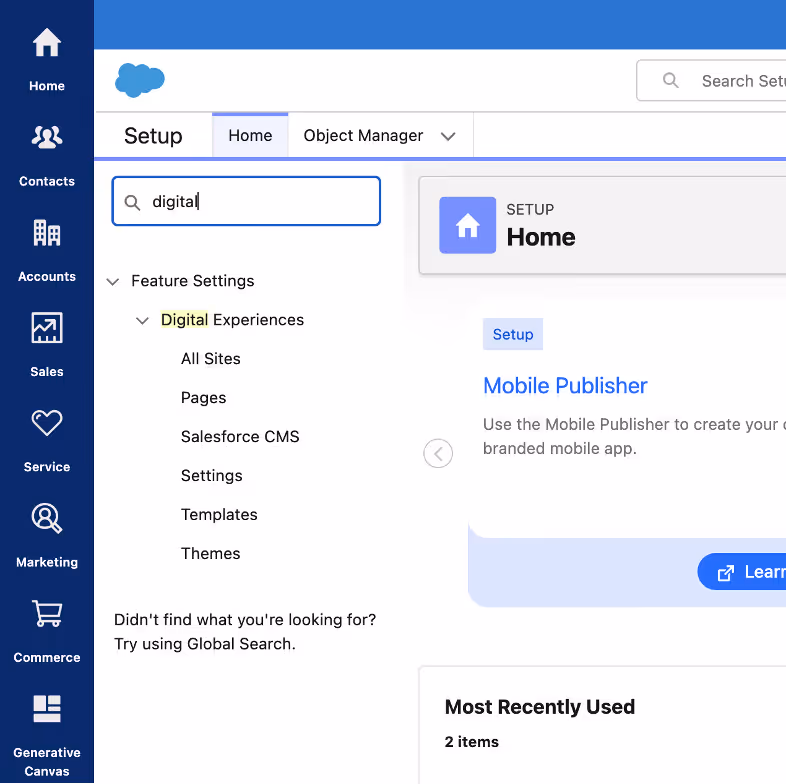This screenshot has height=784, width=786.
Task: Go to previous carousel card arrow
Action: [x=438, y=454]
